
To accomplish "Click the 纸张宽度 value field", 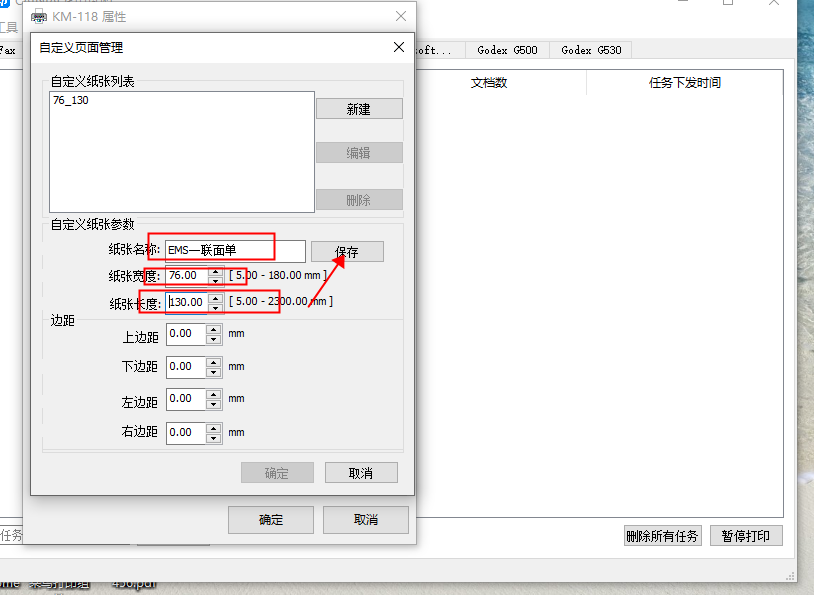I will point(186,275).
